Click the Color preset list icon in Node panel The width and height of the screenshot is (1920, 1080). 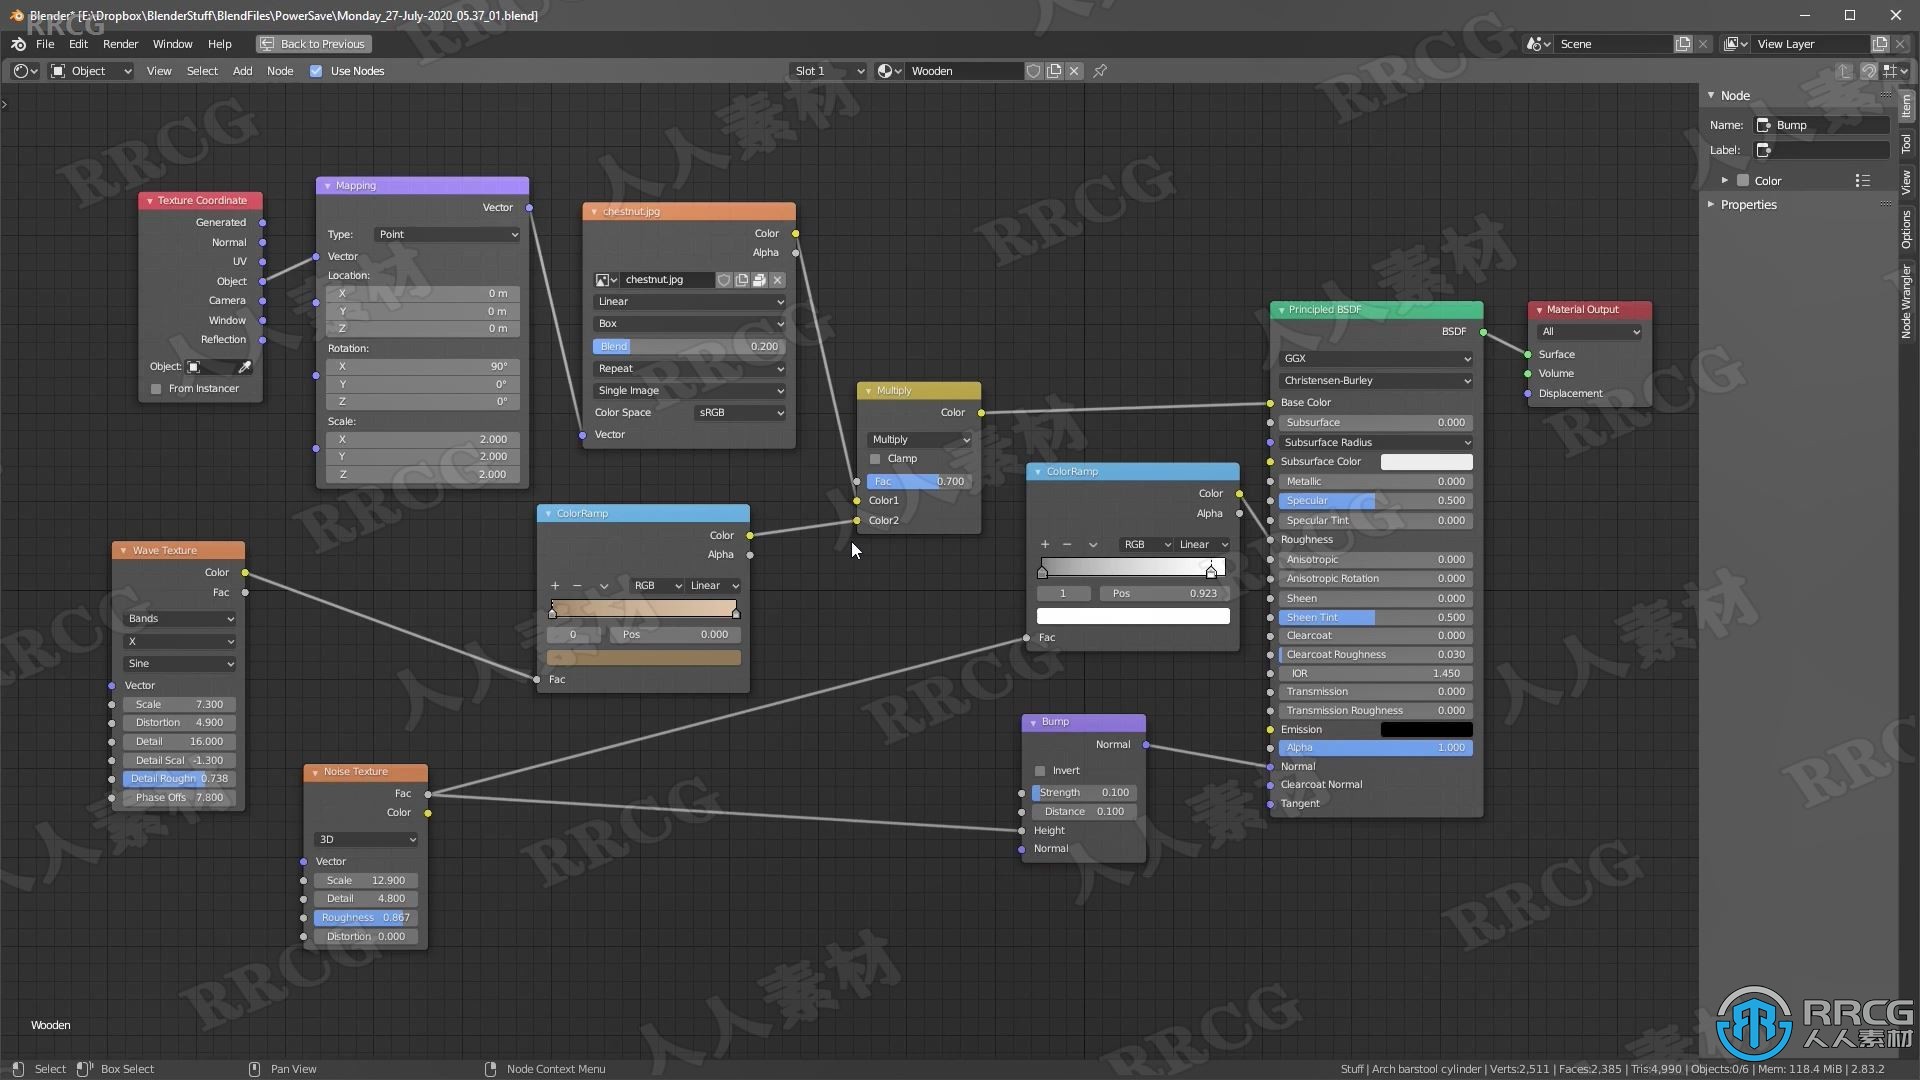[1862, 181]
